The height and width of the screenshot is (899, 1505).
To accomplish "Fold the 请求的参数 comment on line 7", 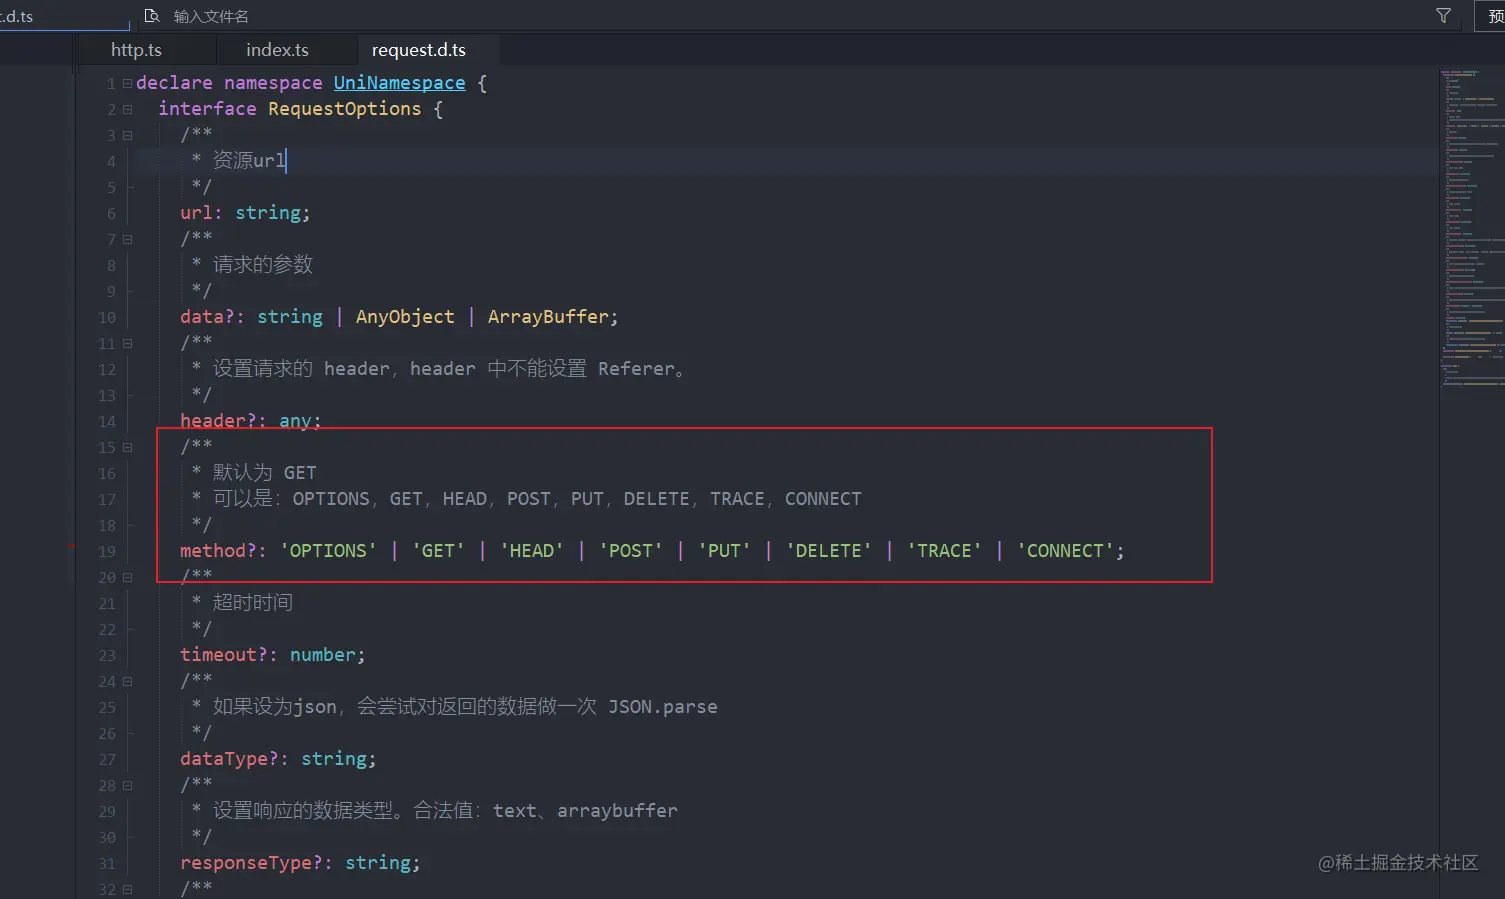I will [127, 239].
